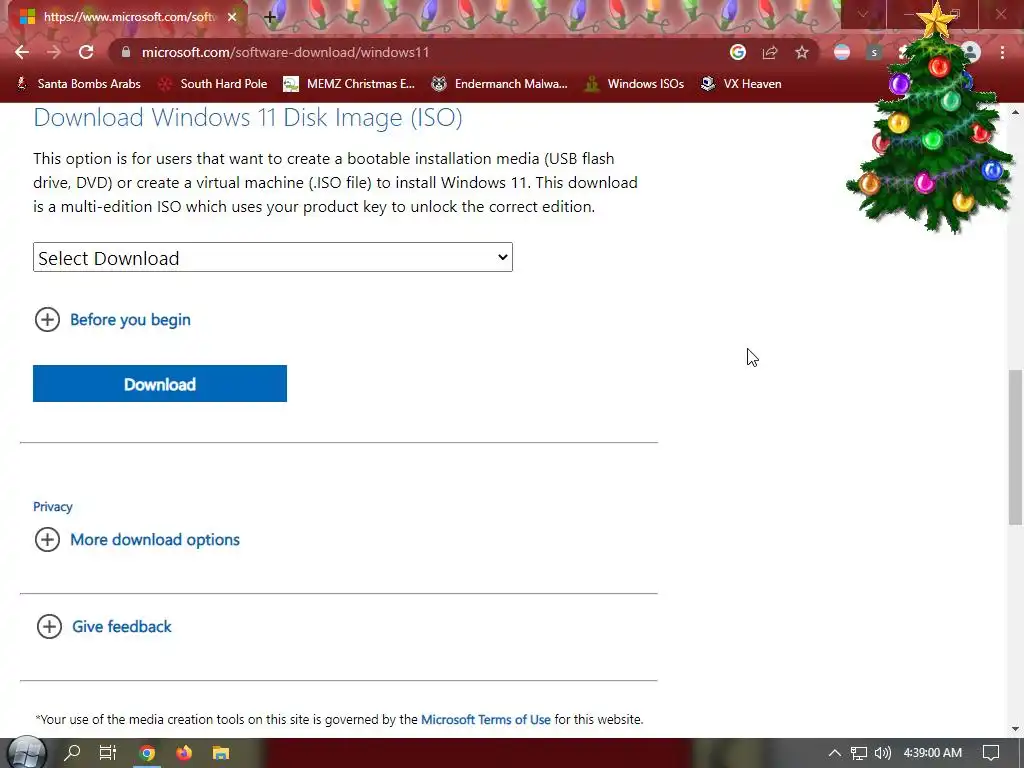This screenshot has height=768, width=1024.
Task: Expand More download options
Action: (137, 539)
